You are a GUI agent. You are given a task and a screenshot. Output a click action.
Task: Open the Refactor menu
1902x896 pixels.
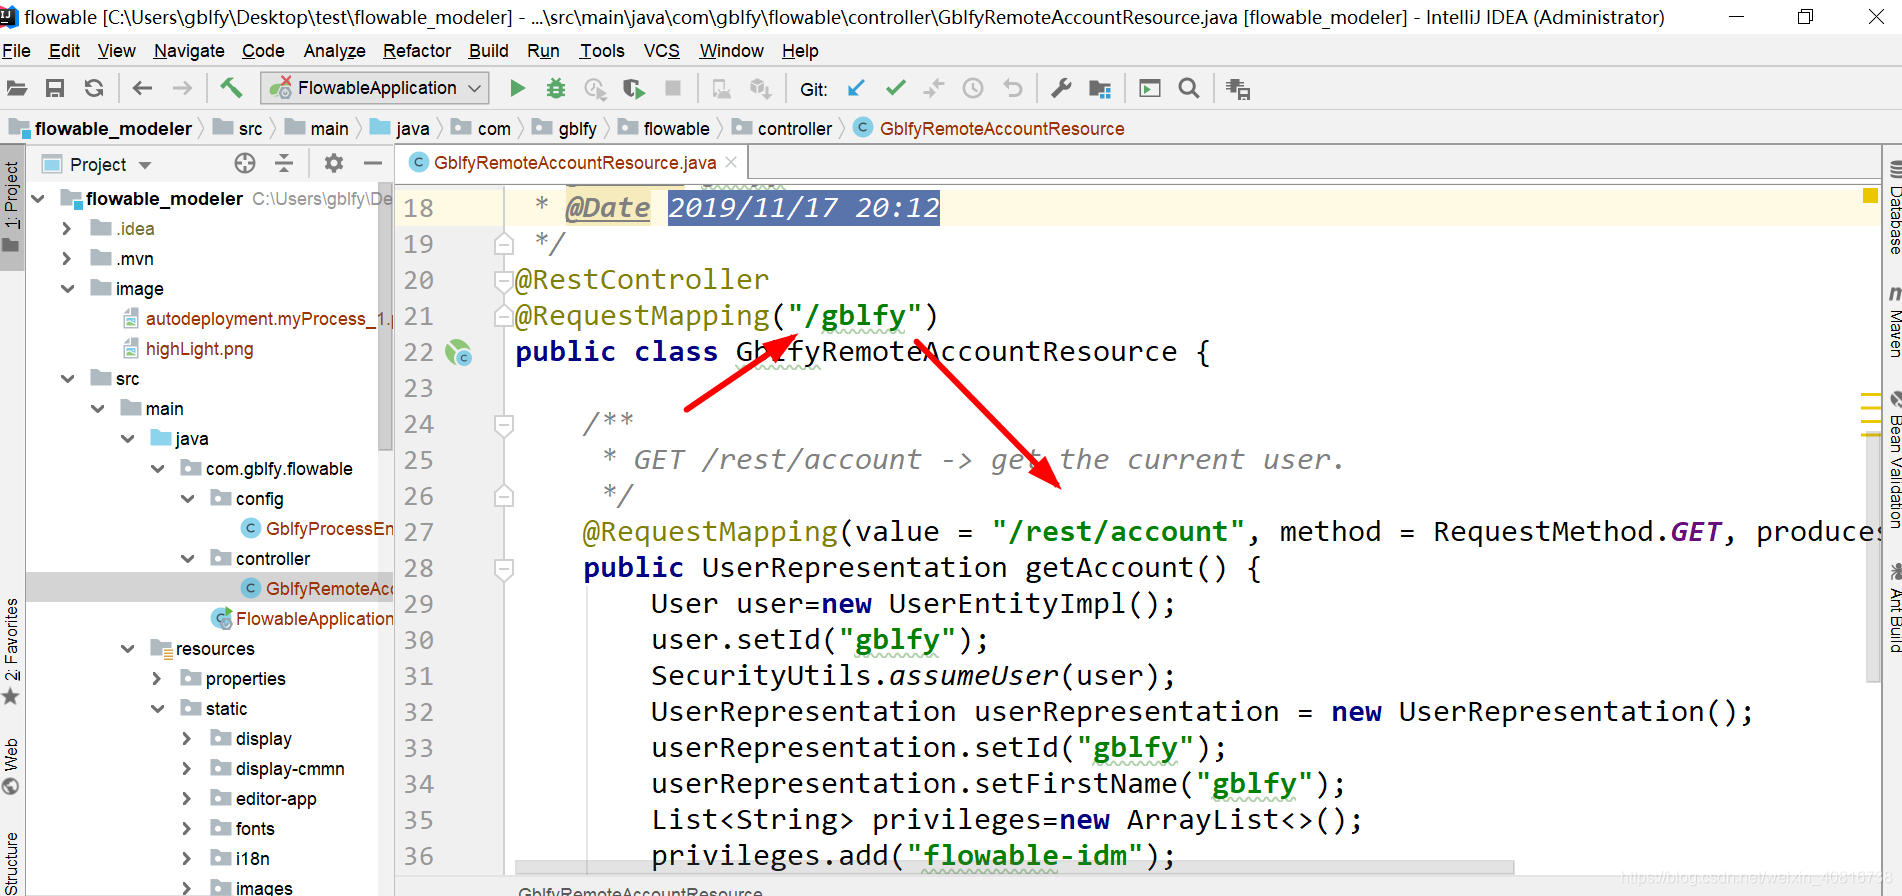[x=417, y=51]
